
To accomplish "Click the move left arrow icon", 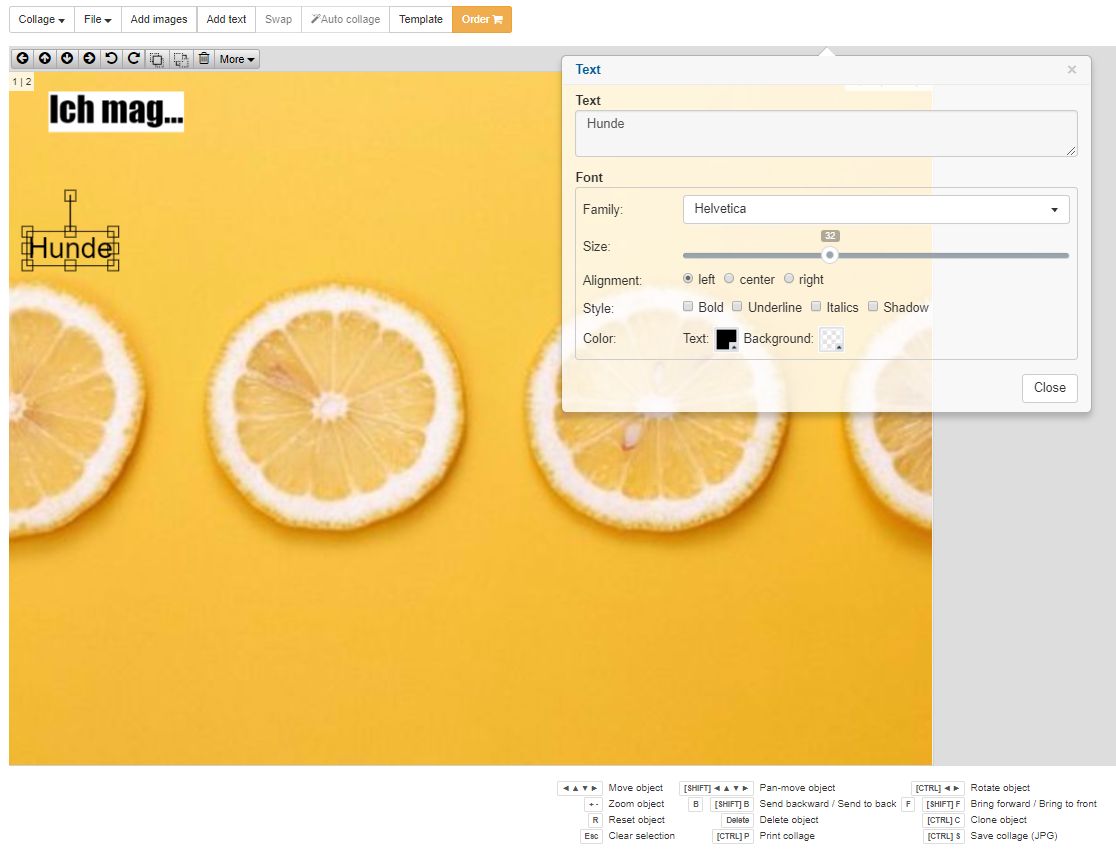I will click(22, 59).
